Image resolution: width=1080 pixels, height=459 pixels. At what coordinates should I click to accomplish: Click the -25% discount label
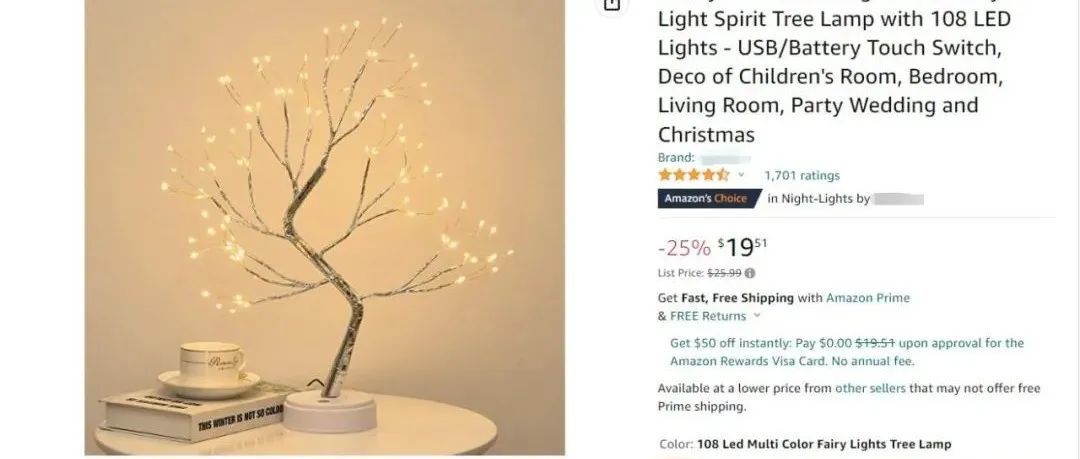(x=684, y=247)
